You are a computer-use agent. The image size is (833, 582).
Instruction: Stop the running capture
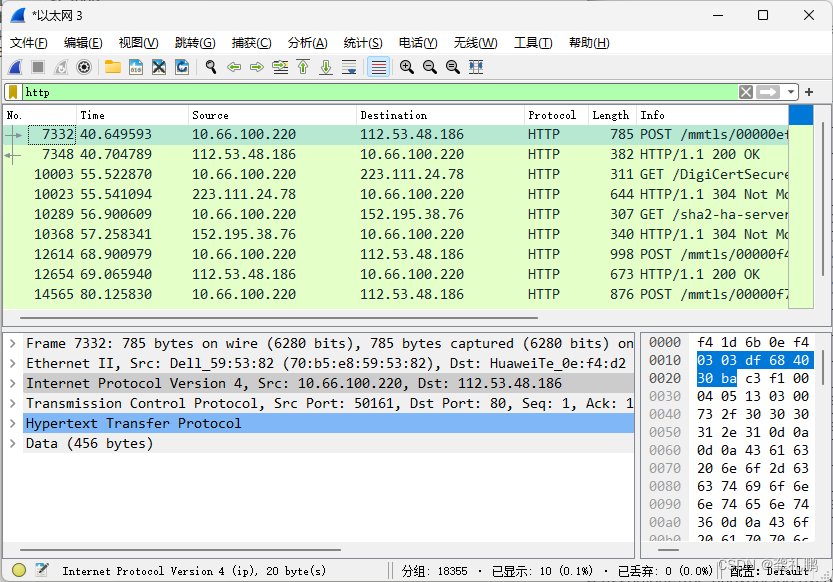point(38,67)
